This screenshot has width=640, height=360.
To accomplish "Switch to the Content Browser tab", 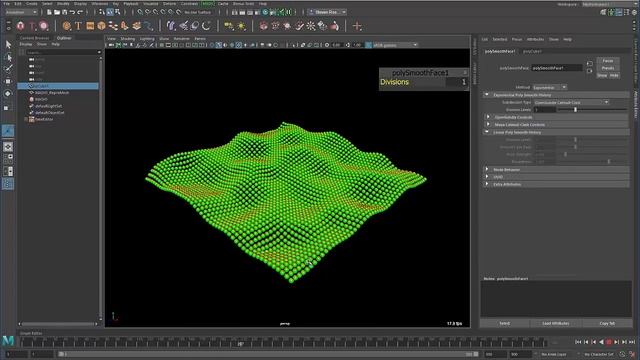I will 34,38.
